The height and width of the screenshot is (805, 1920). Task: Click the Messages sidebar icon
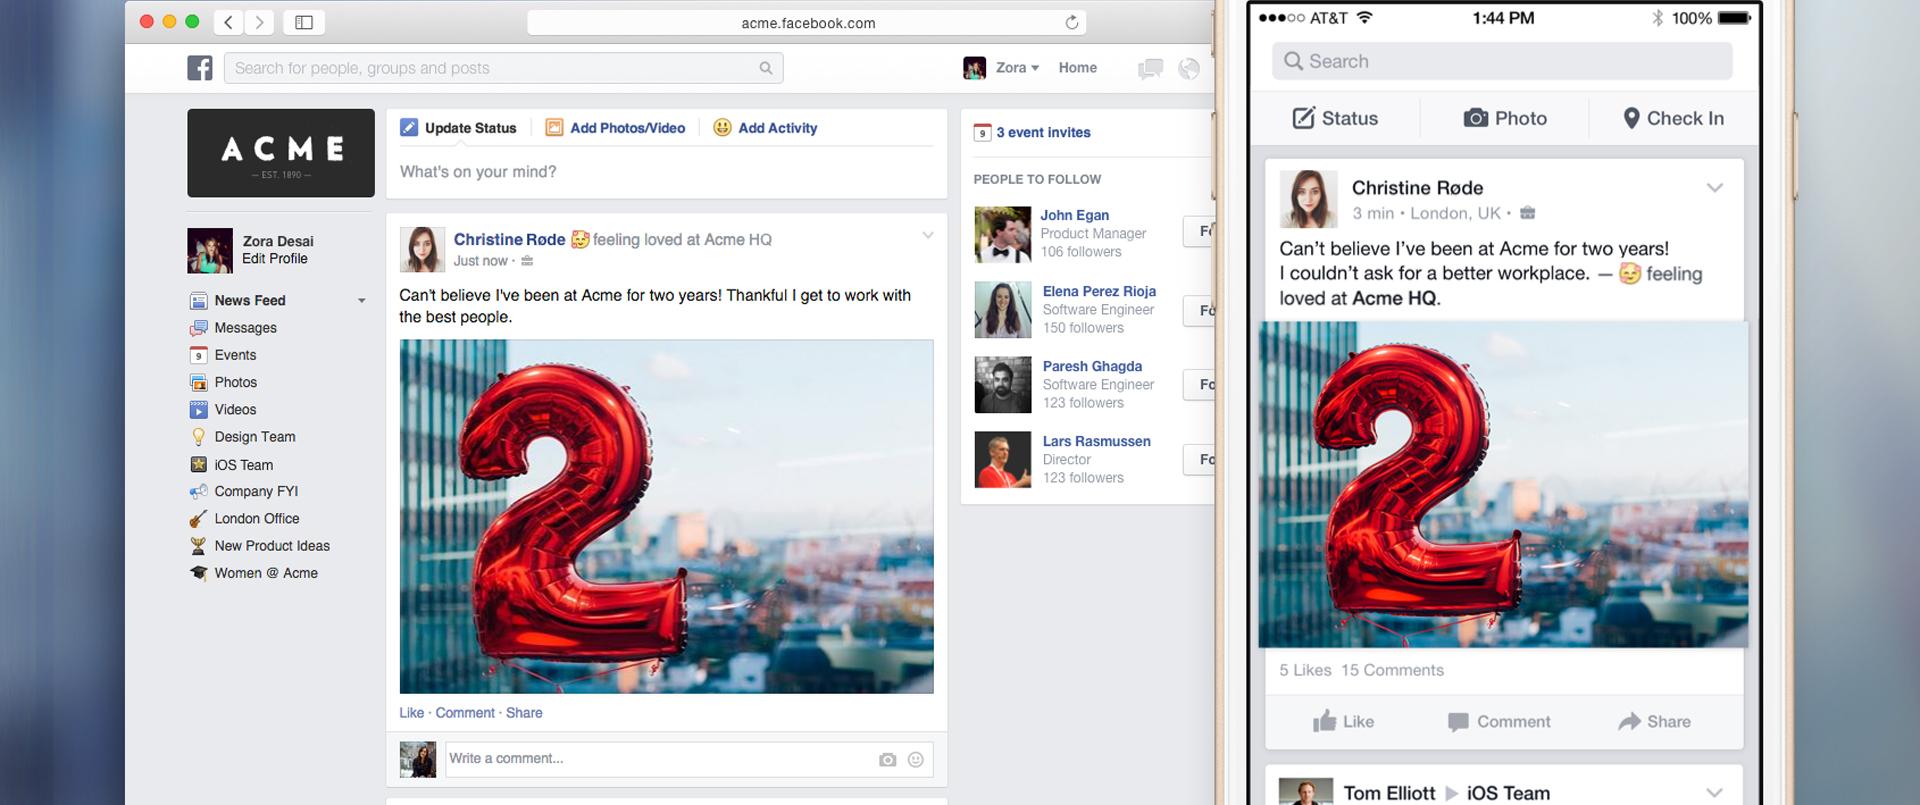point(198,328)
